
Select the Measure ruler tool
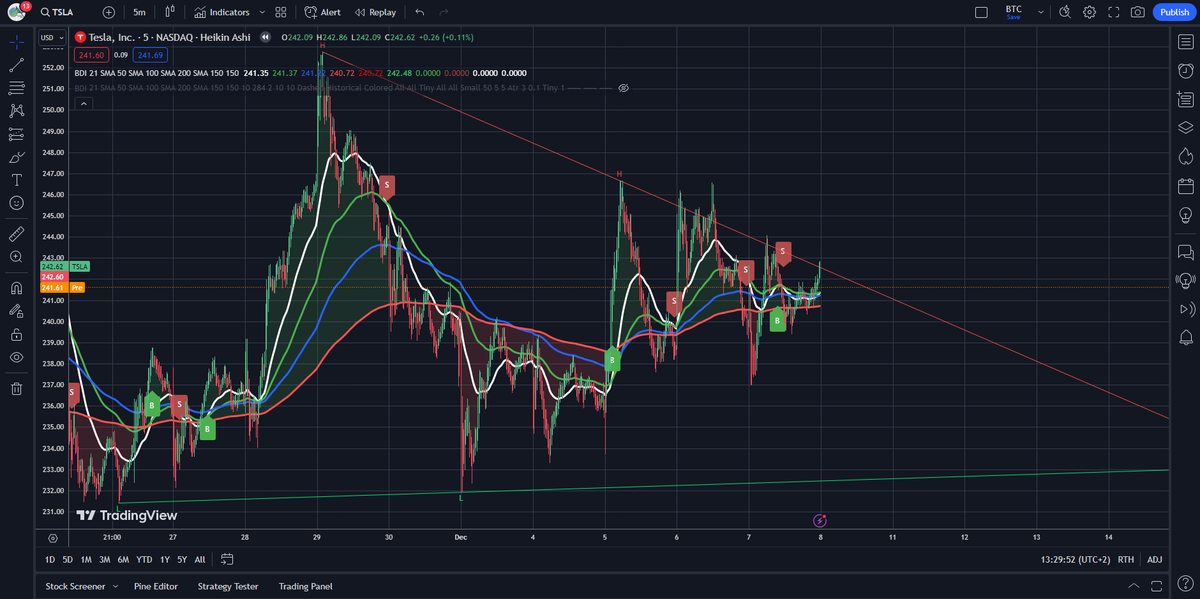coord(16,233)
